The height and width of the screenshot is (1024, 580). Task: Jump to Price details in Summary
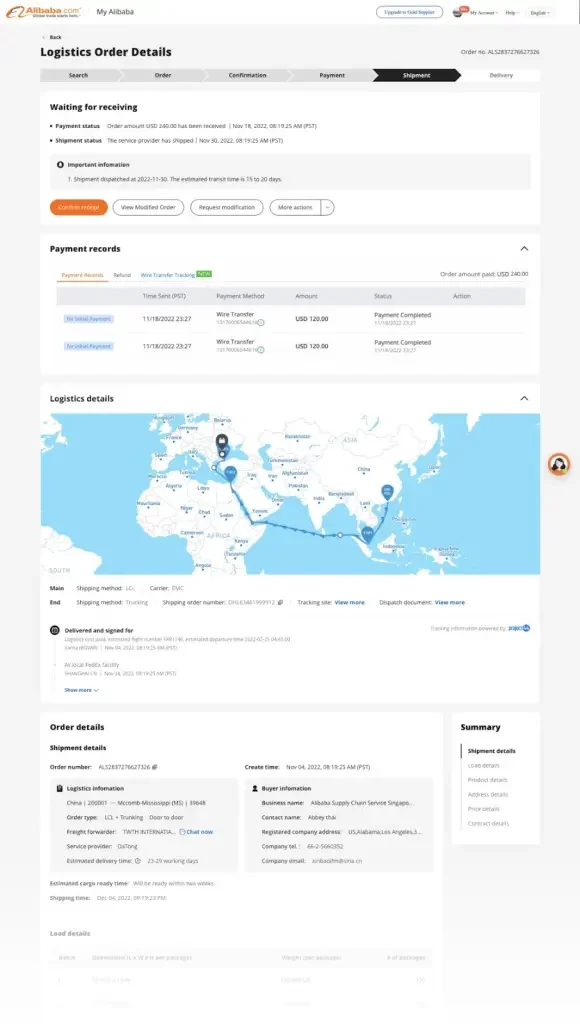(483, 808)
